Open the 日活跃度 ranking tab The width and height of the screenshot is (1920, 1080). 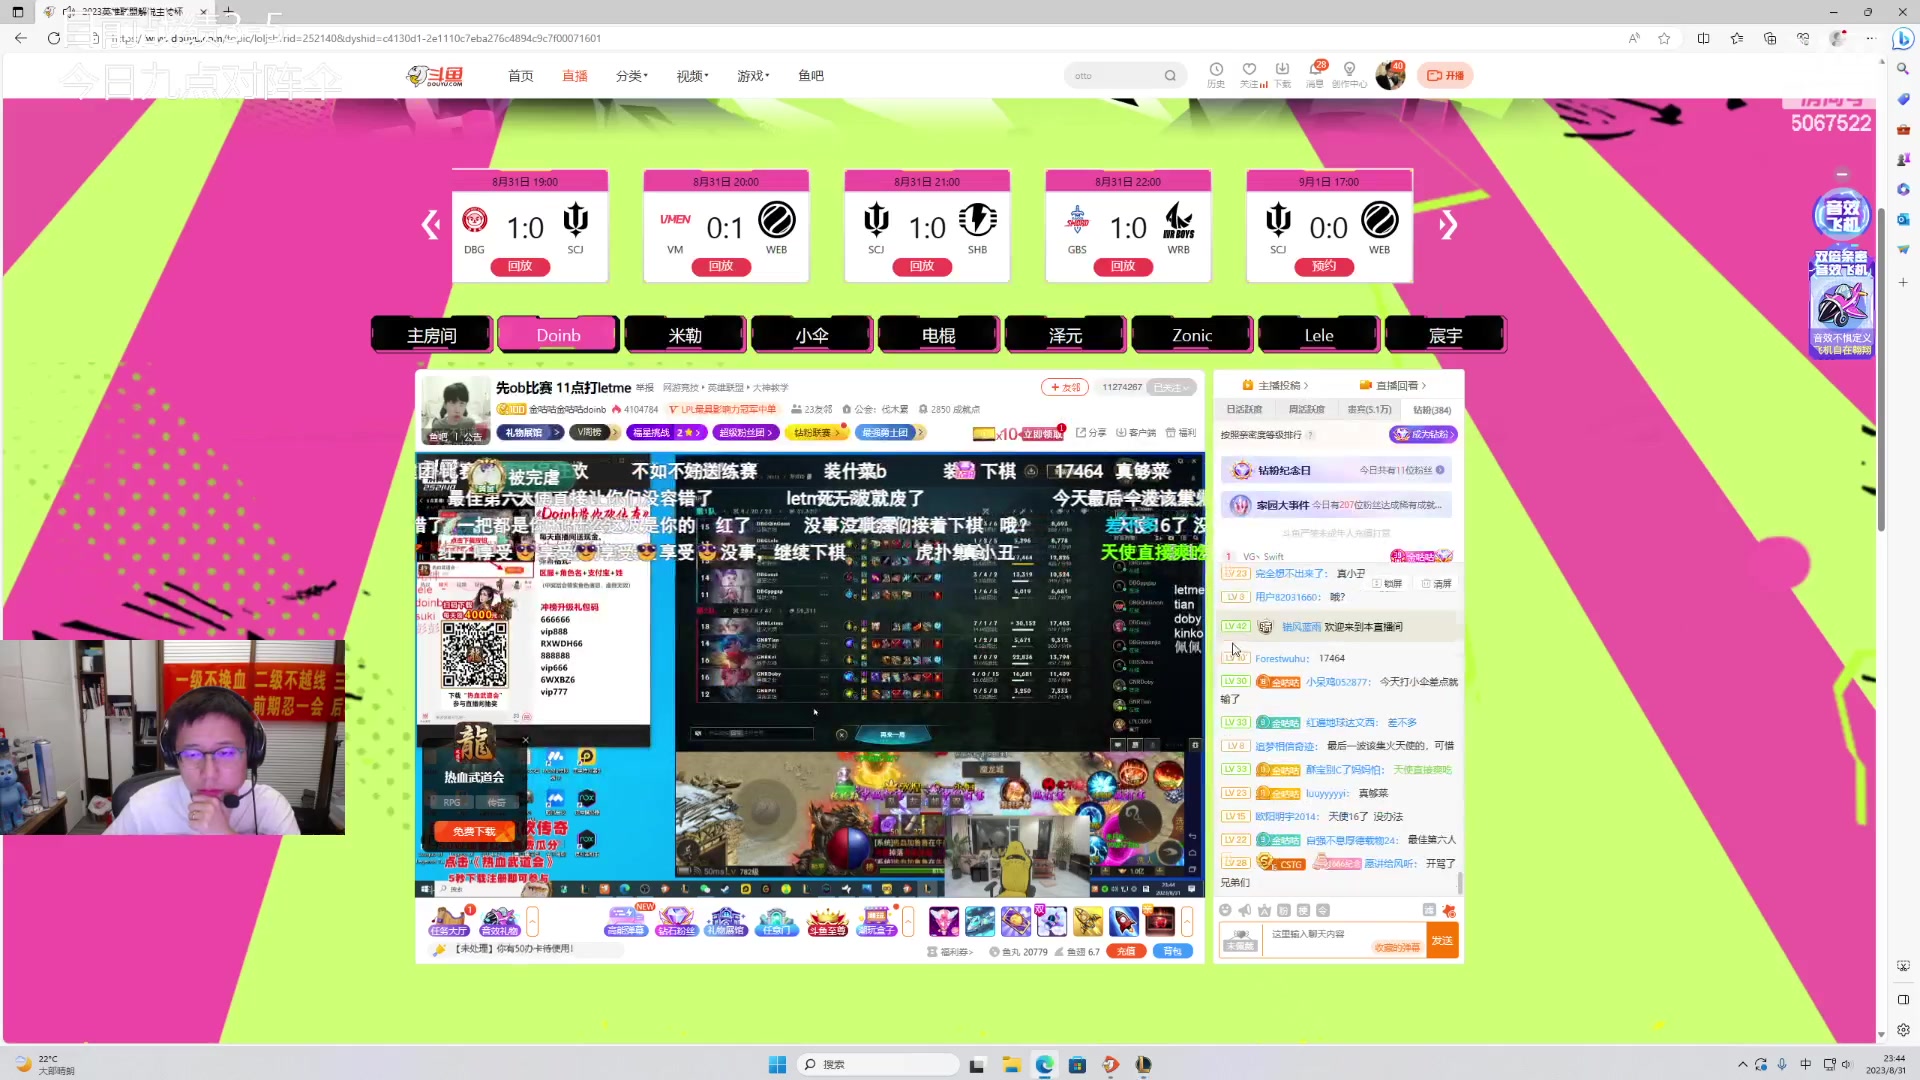1244,410
